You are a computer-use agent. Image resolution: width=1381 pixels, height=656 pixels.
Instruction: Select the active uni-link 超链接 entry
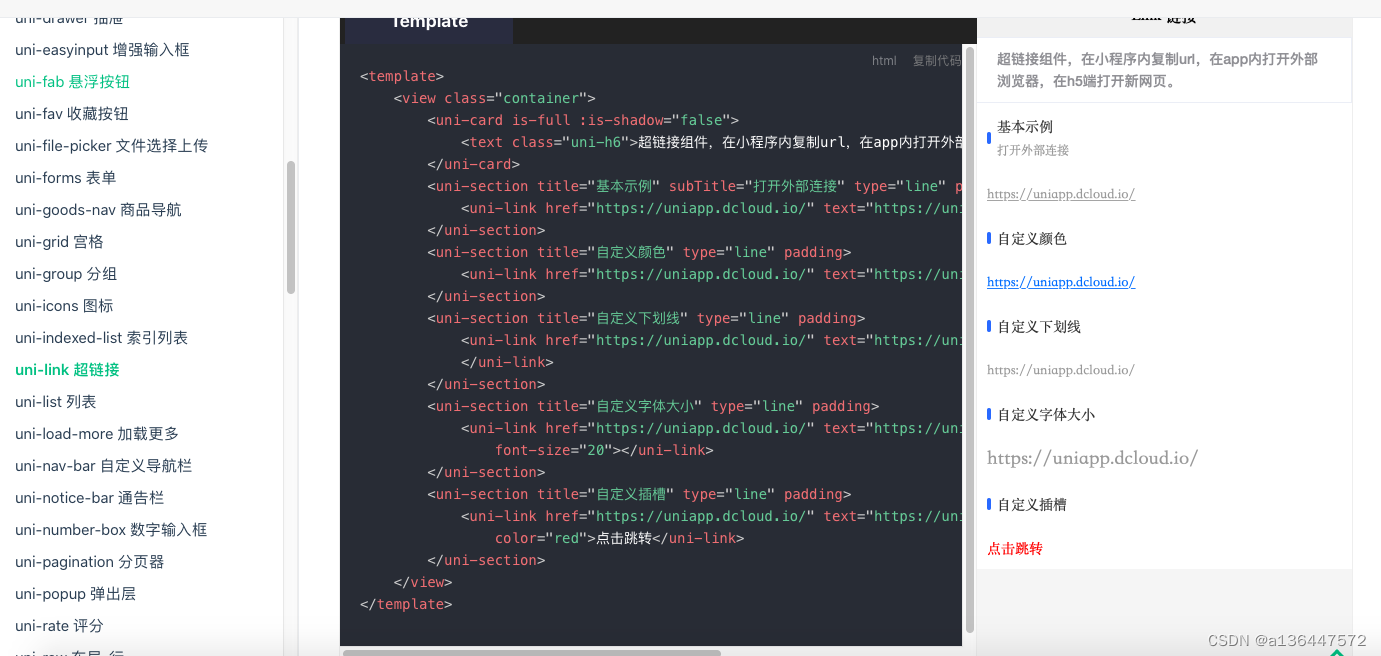pos(67,370)
